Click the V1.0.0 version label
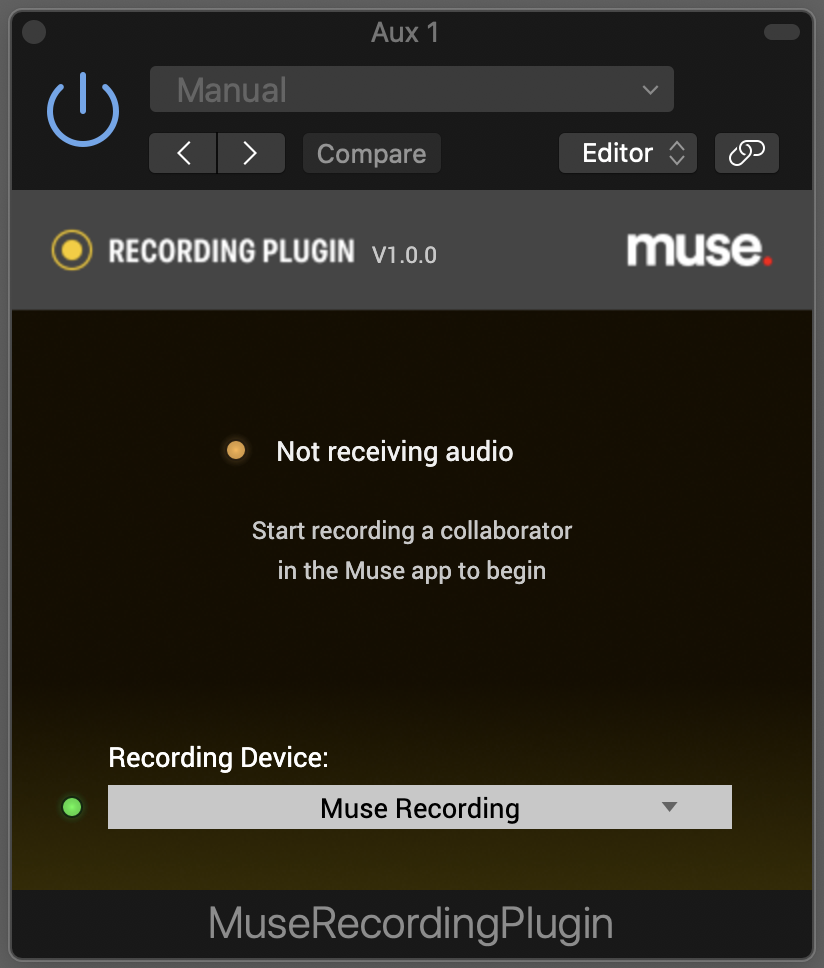This screenshot has width=824, height=968. 404,255
